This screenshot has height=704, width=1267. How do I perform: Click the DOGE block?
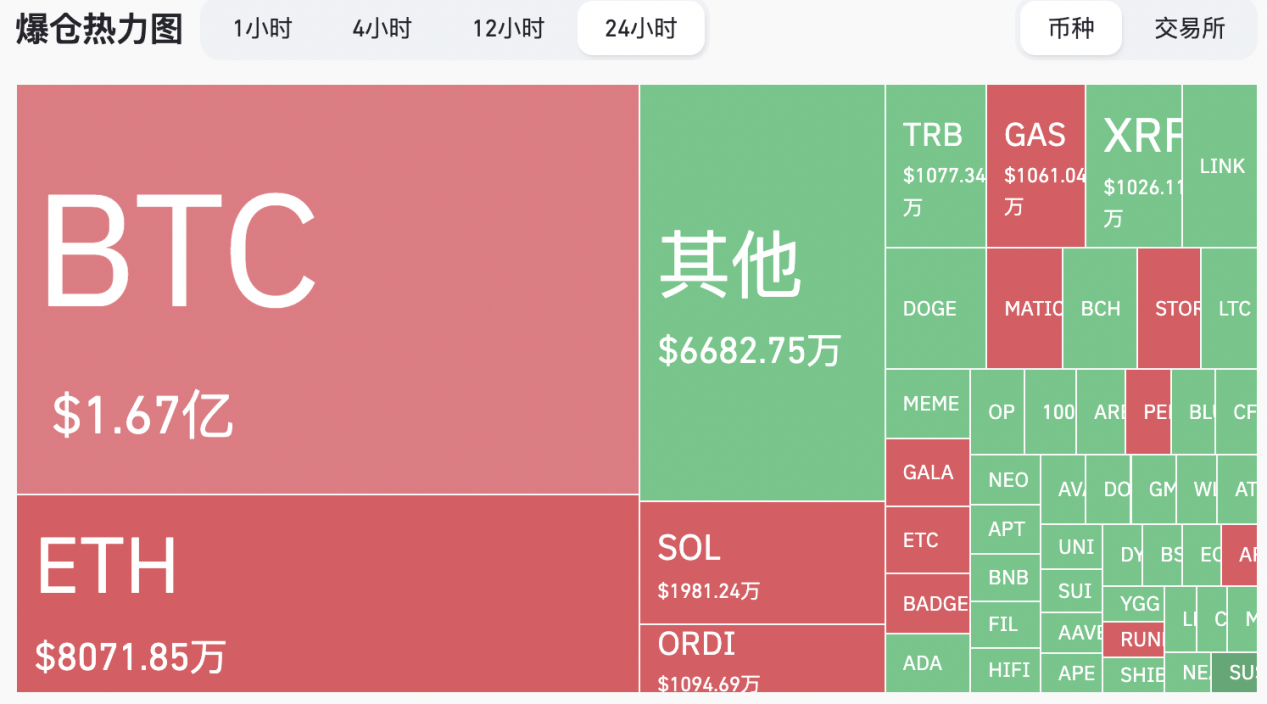pos(930,308)
